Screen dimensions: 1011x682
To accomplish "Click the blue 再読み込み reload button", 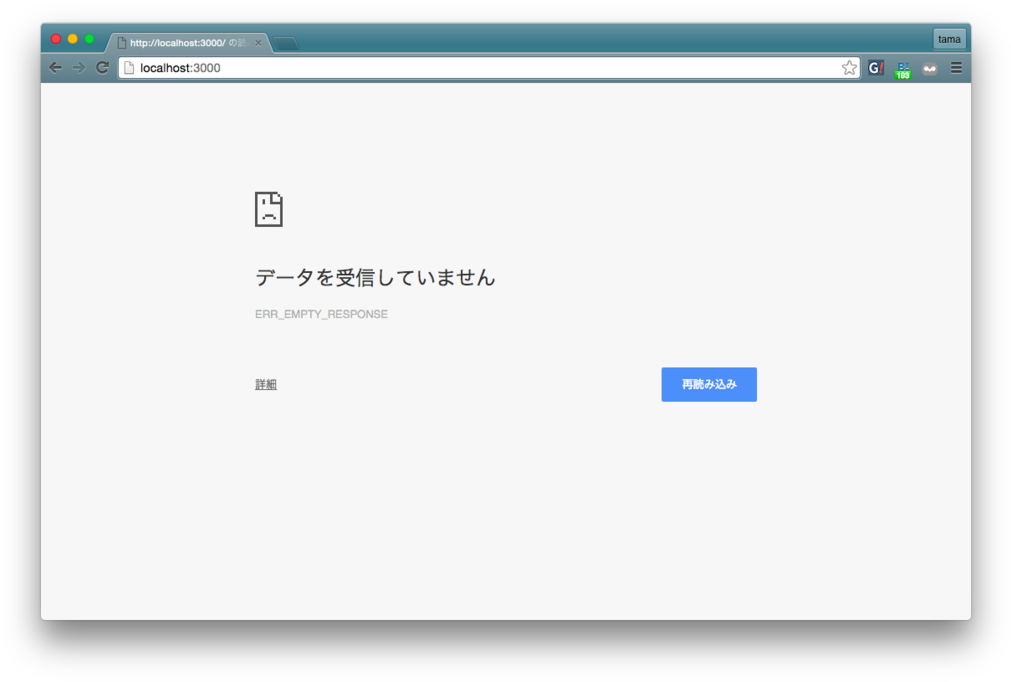I will pyautogui.click(x=709, y=384).
